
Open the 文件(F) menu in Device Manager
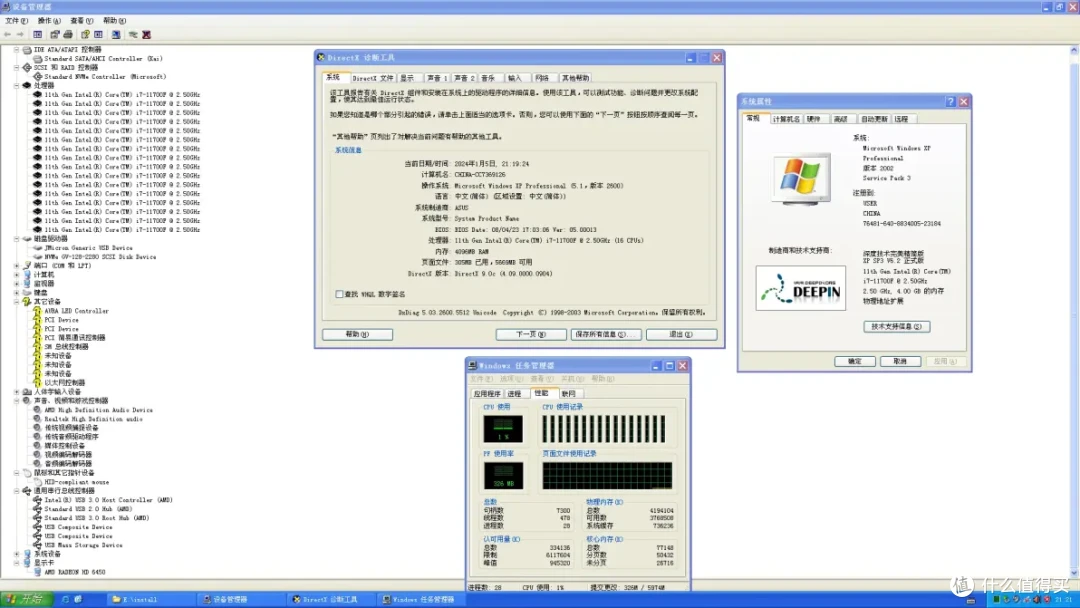click(x=17, y=21)
